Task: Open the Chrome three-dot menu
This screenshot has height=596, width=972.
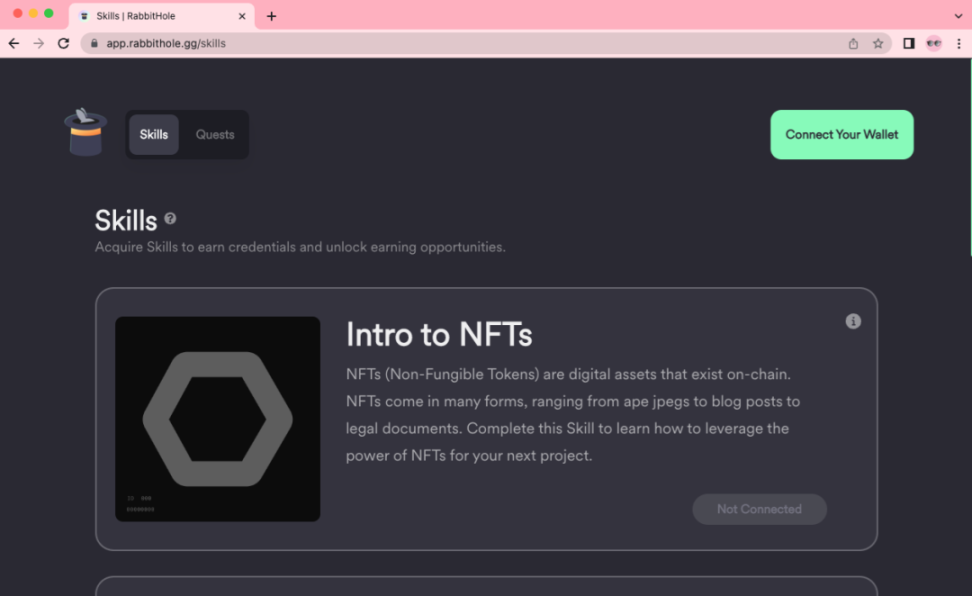Action: pos(958,43)
